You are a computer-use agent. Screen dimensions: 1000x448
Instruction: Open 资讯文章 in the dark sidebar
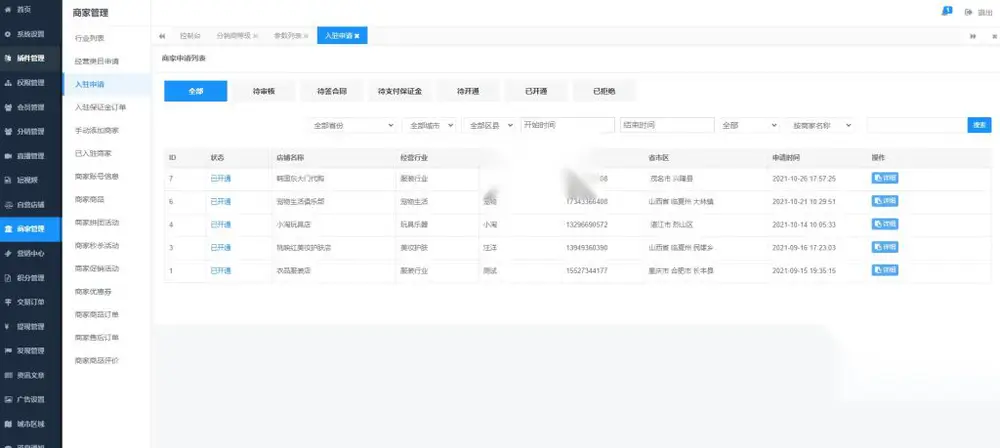tap(31, 375)
